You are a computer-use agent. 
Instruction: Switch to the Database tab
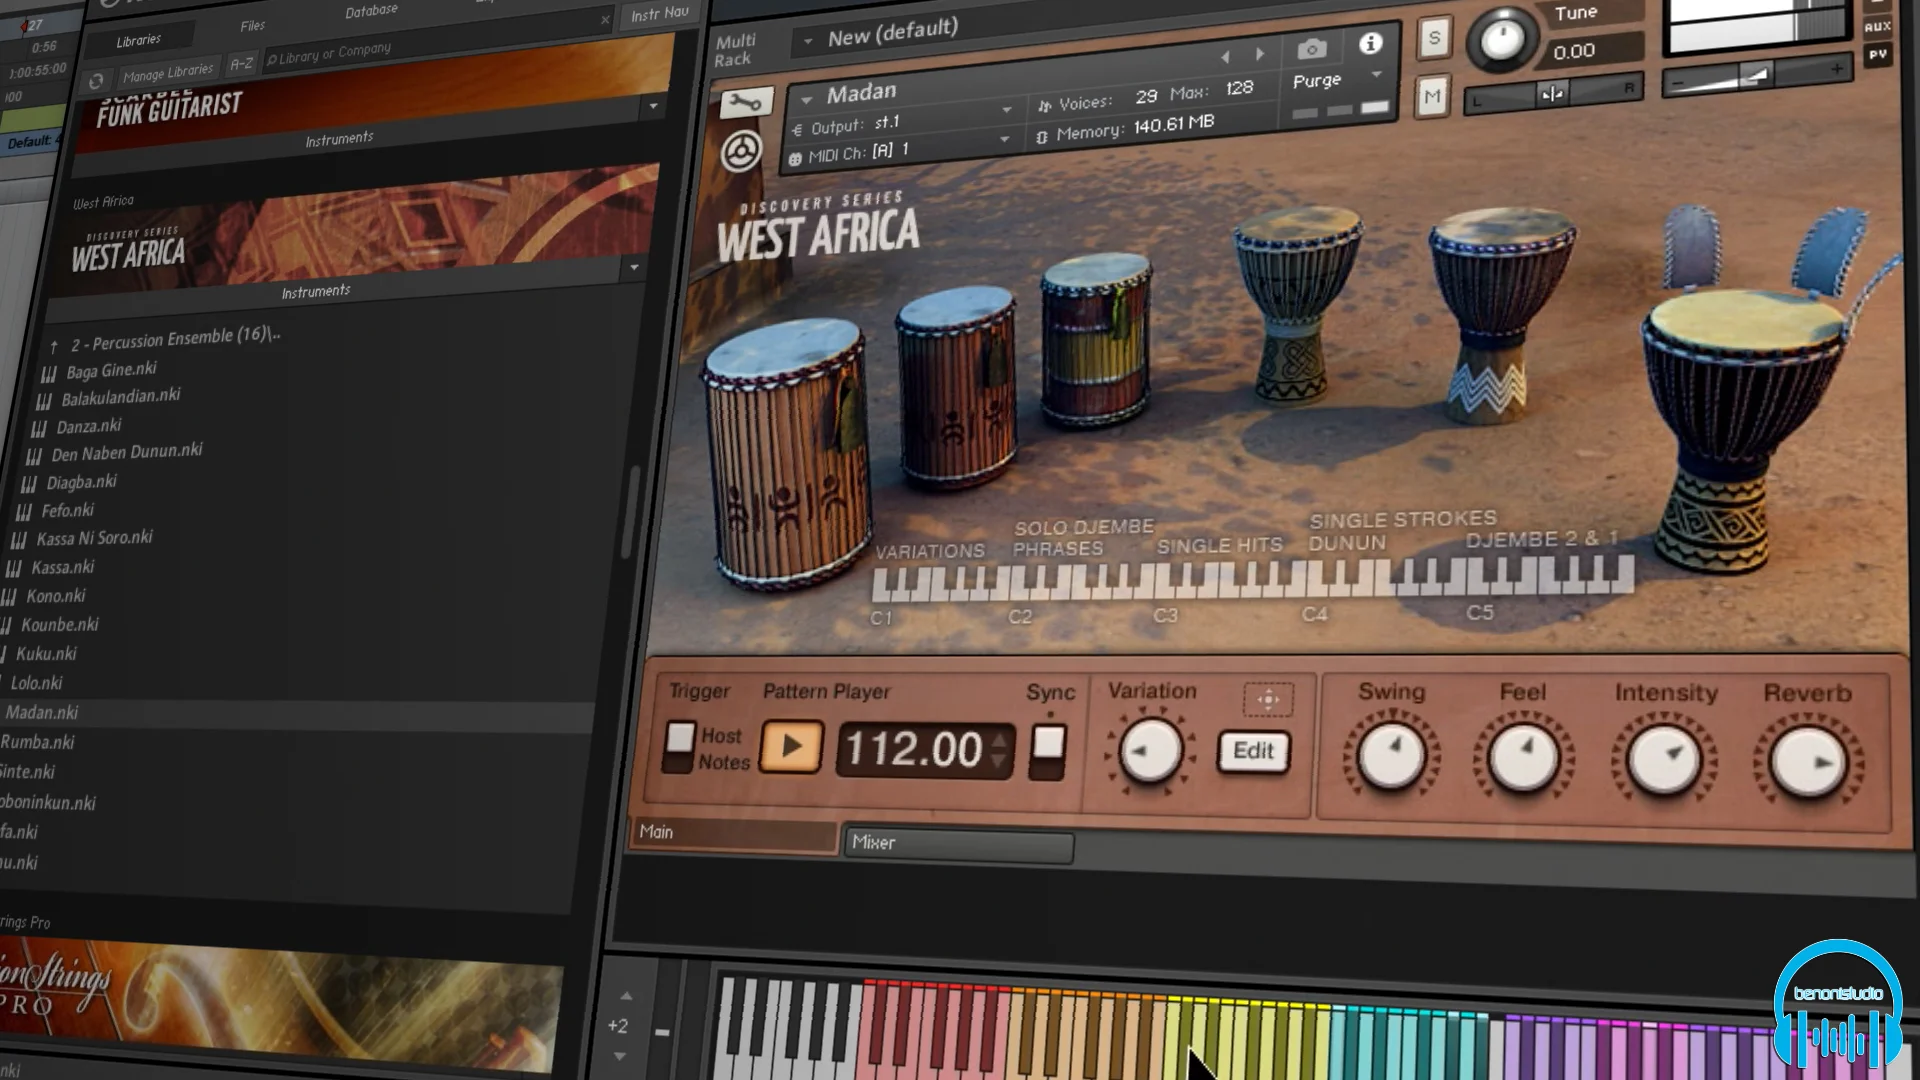point(371,12)
